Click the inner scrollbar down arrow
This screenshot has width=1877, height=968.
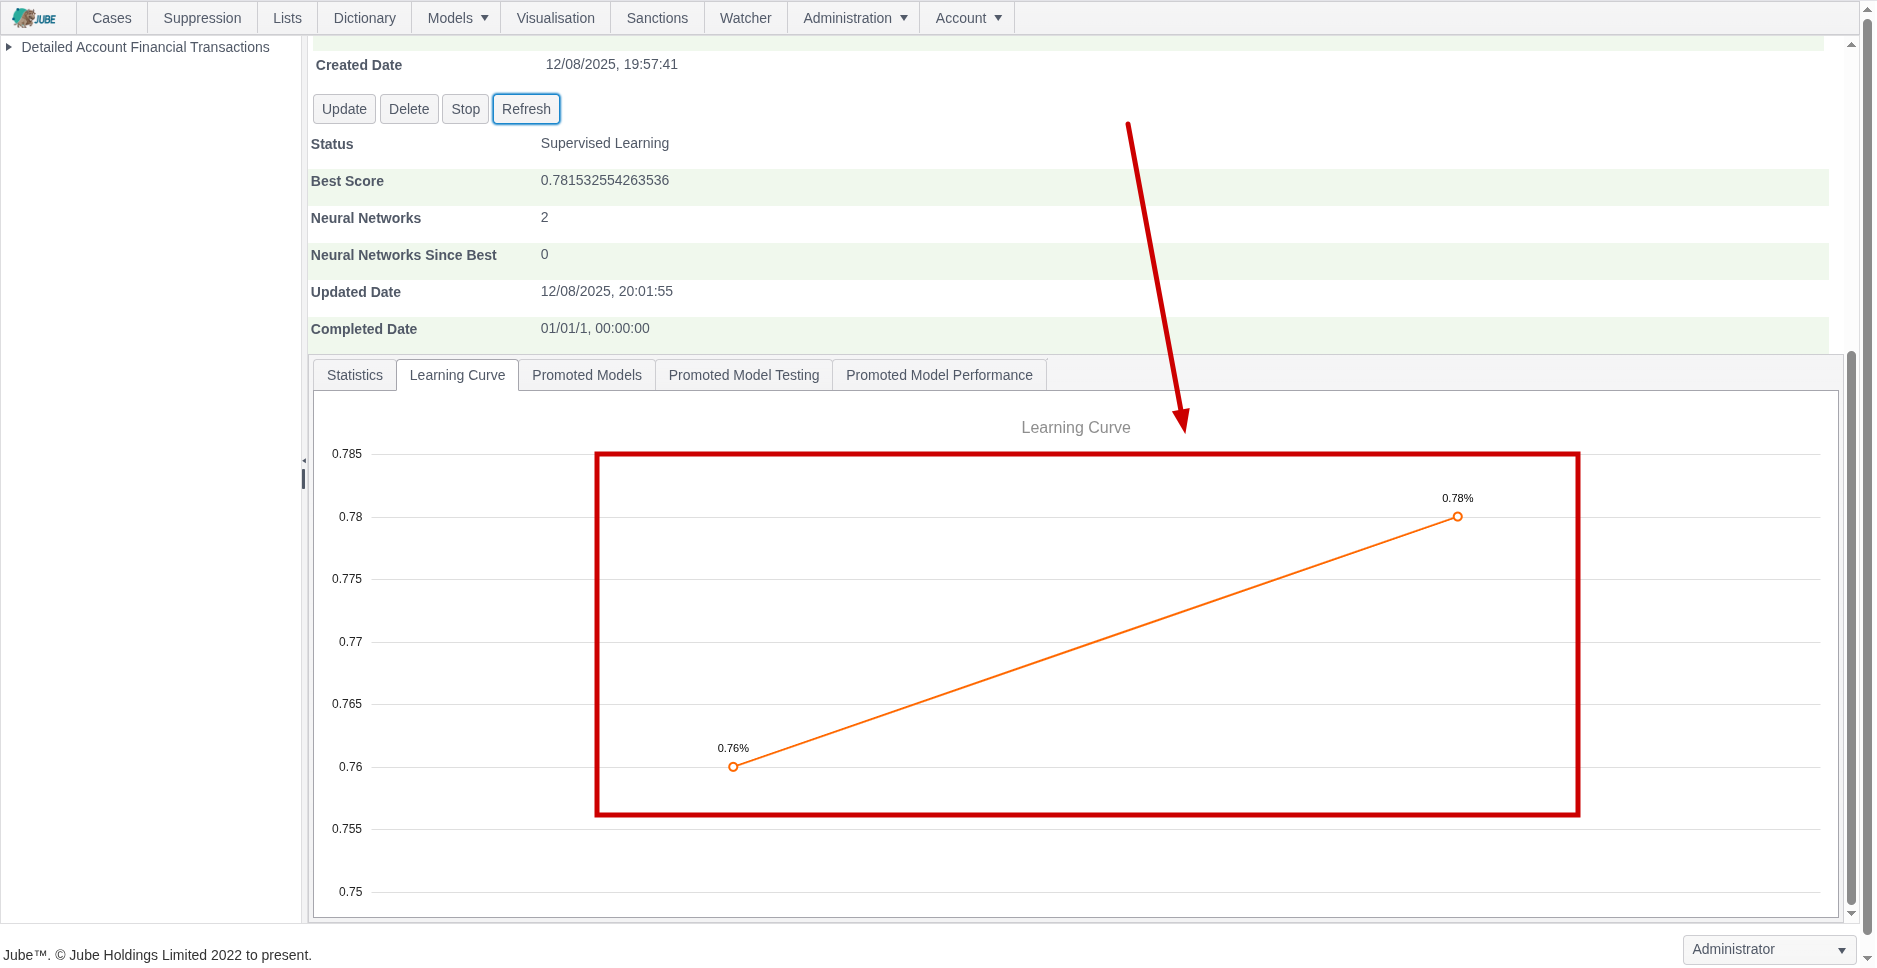(x=1851, y=913)
